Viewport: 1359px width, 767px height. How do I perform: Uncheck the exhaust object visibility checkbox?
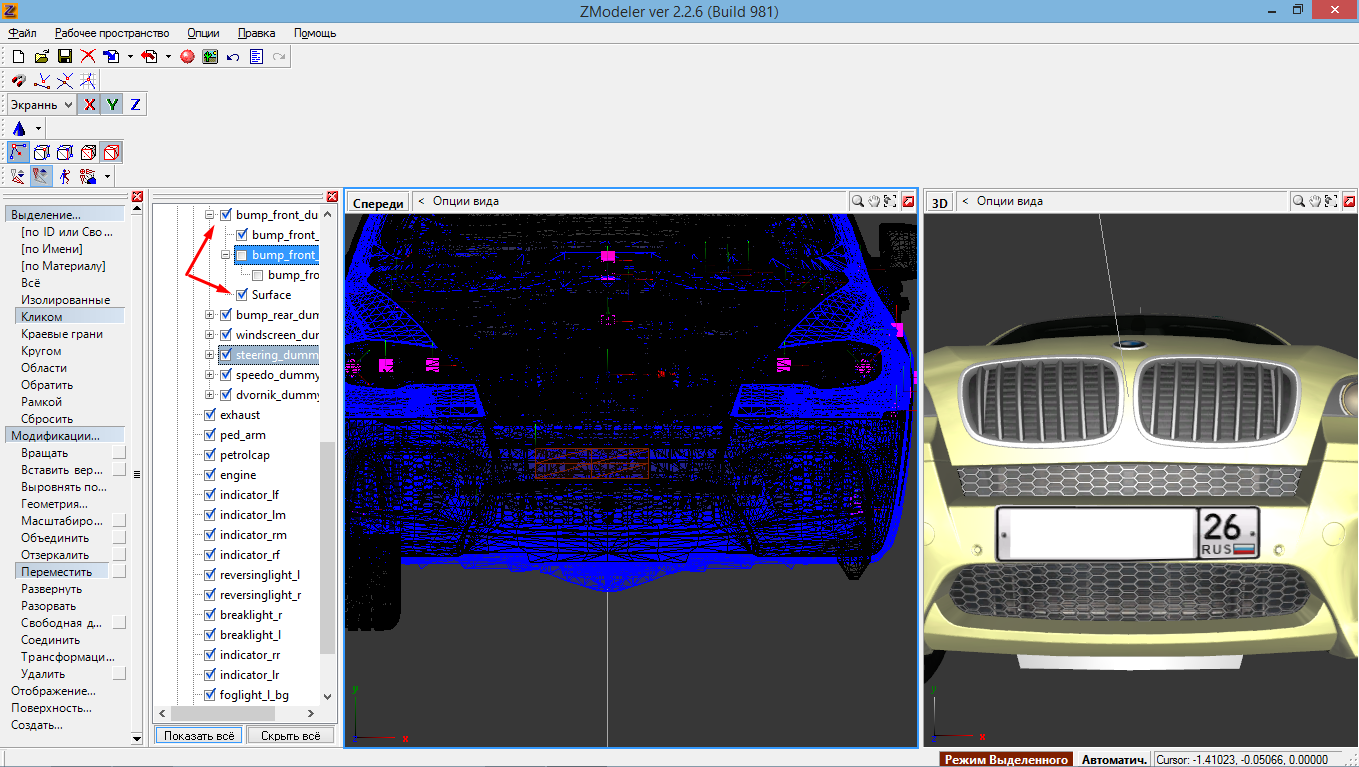pyautogui.click(x=210, y=415)
